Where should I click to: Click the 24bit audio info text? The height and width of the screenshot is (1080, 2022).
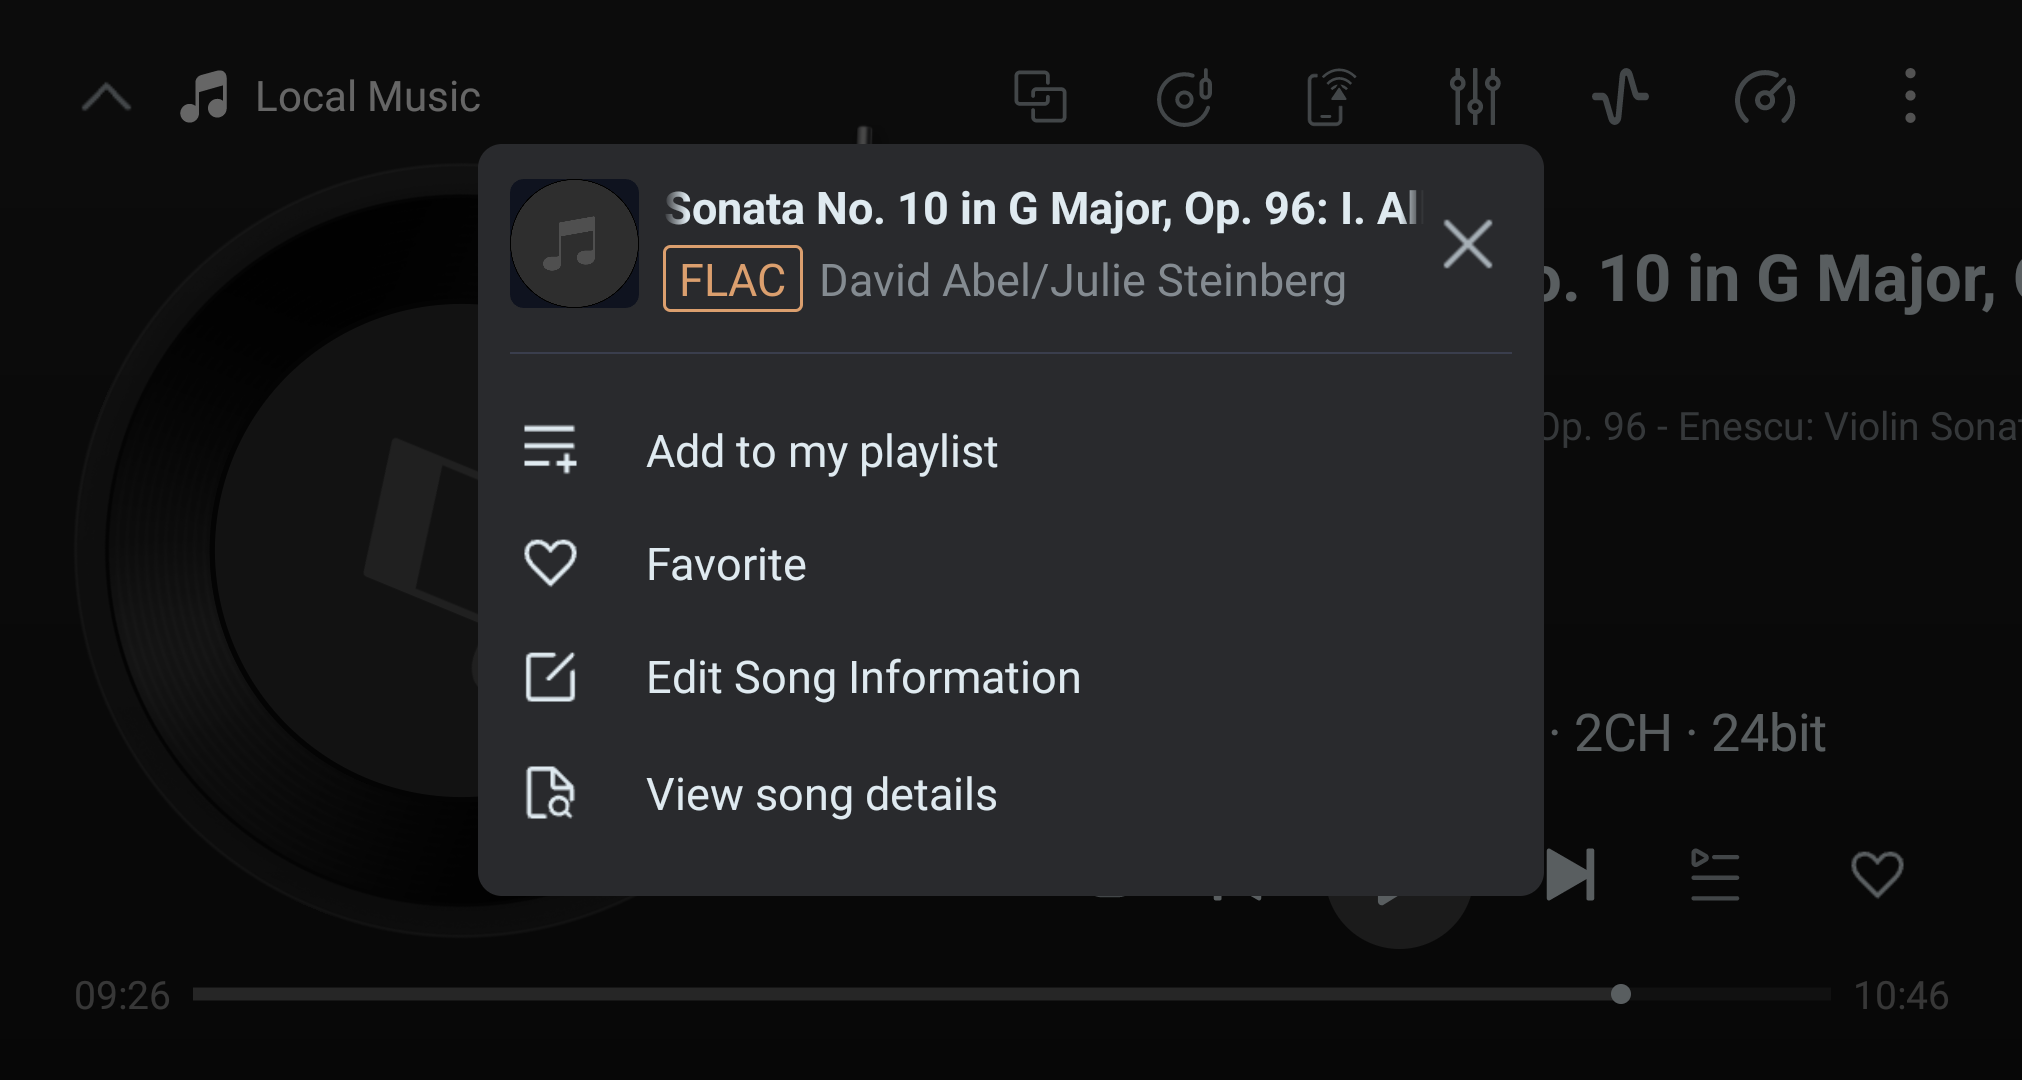(x=1768, y=733)
